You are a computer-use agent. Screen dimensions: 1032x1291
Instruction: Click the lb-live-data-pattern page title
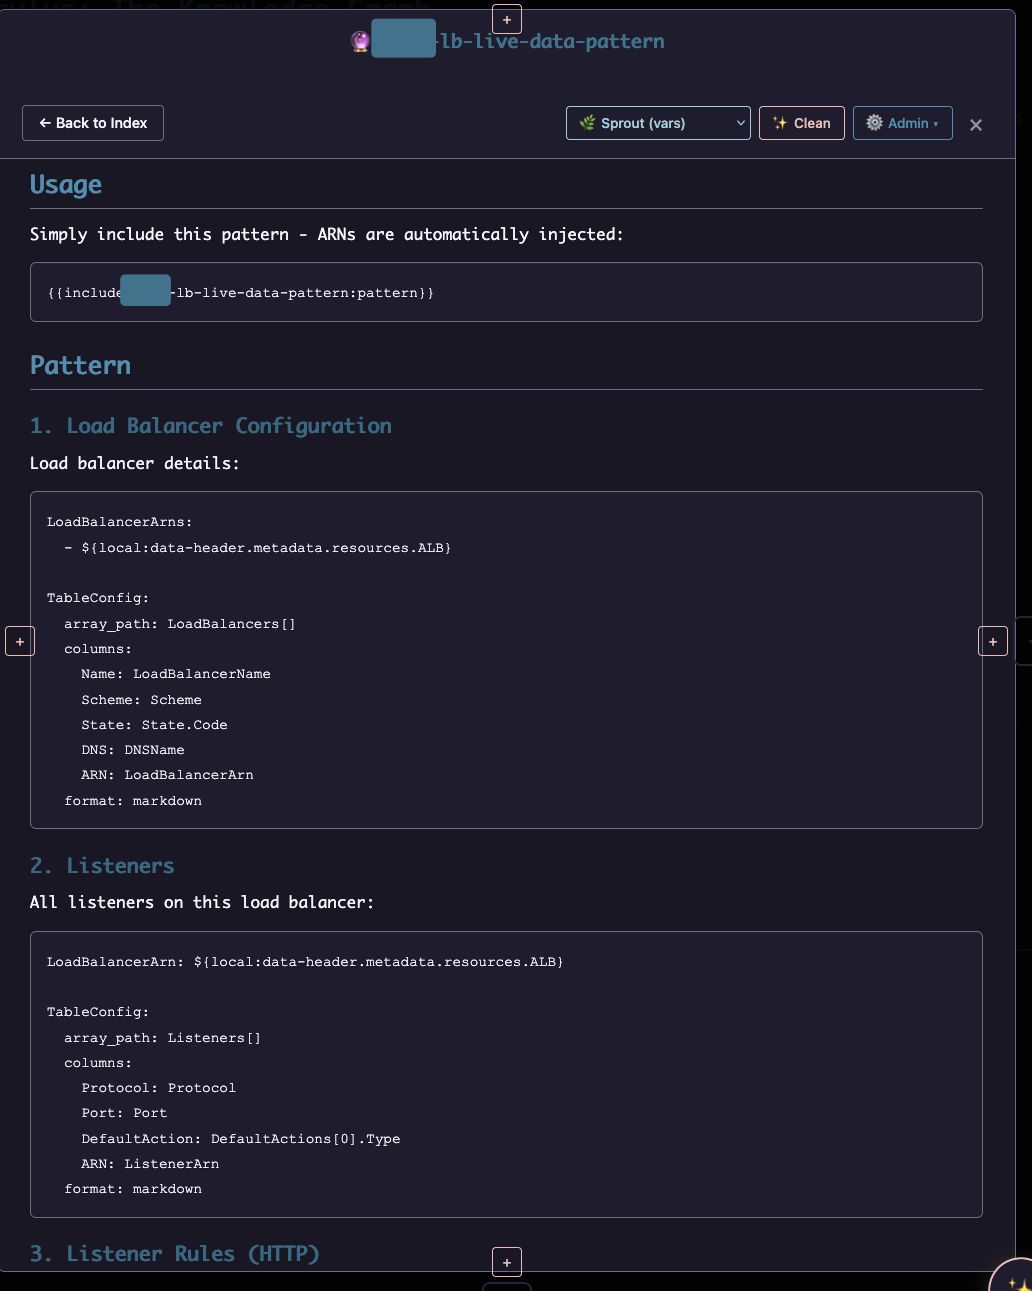[551, 42]
